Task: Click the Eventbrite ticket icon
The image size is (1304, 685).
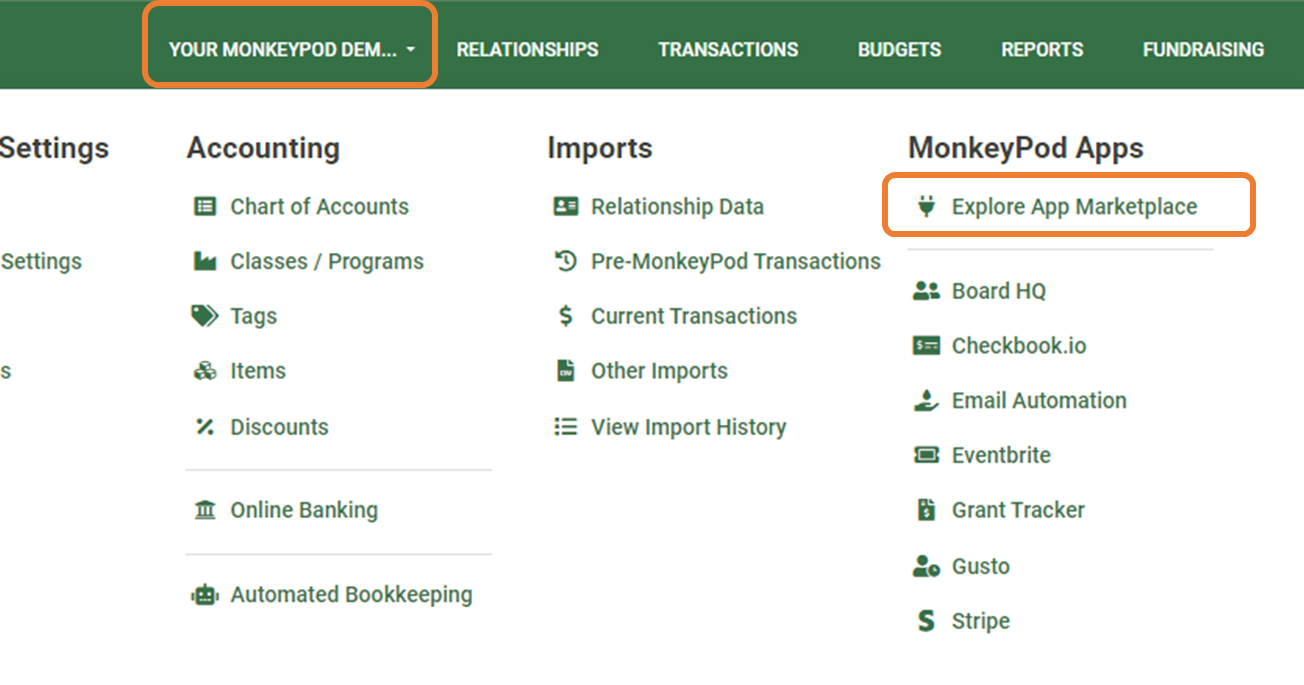Action: tap(925, 455)
